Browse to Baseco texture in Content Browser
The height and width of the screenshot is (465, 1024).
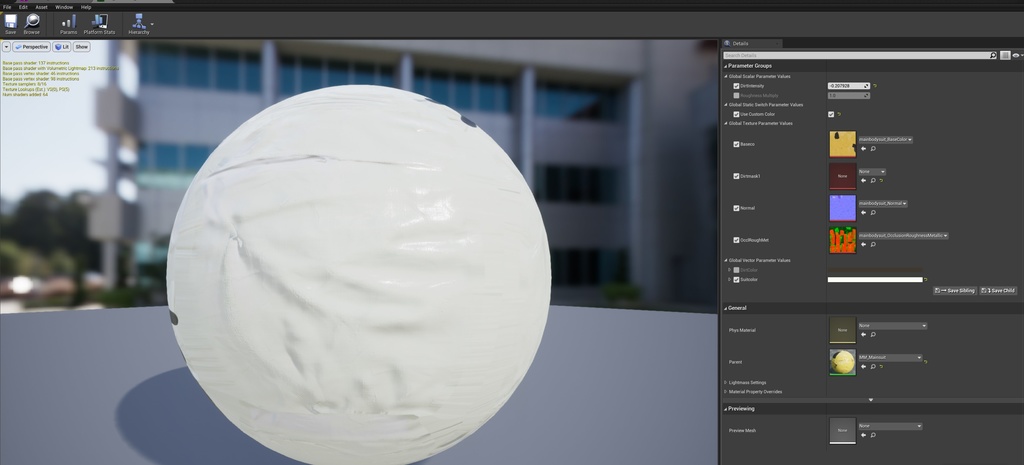tap(872, 149)
